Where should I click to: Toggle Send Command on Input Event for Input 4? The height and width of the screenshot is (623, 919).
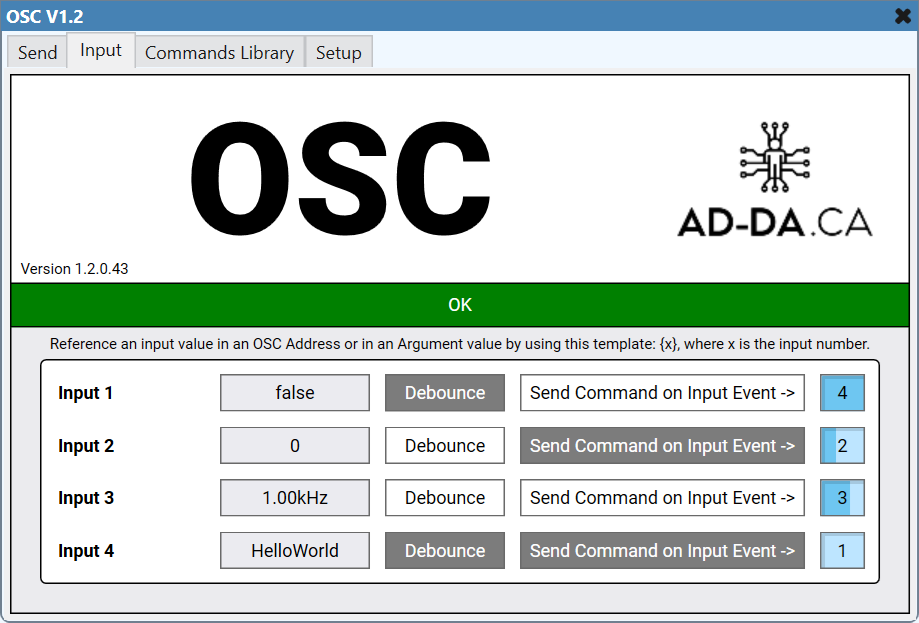point(662,551)
